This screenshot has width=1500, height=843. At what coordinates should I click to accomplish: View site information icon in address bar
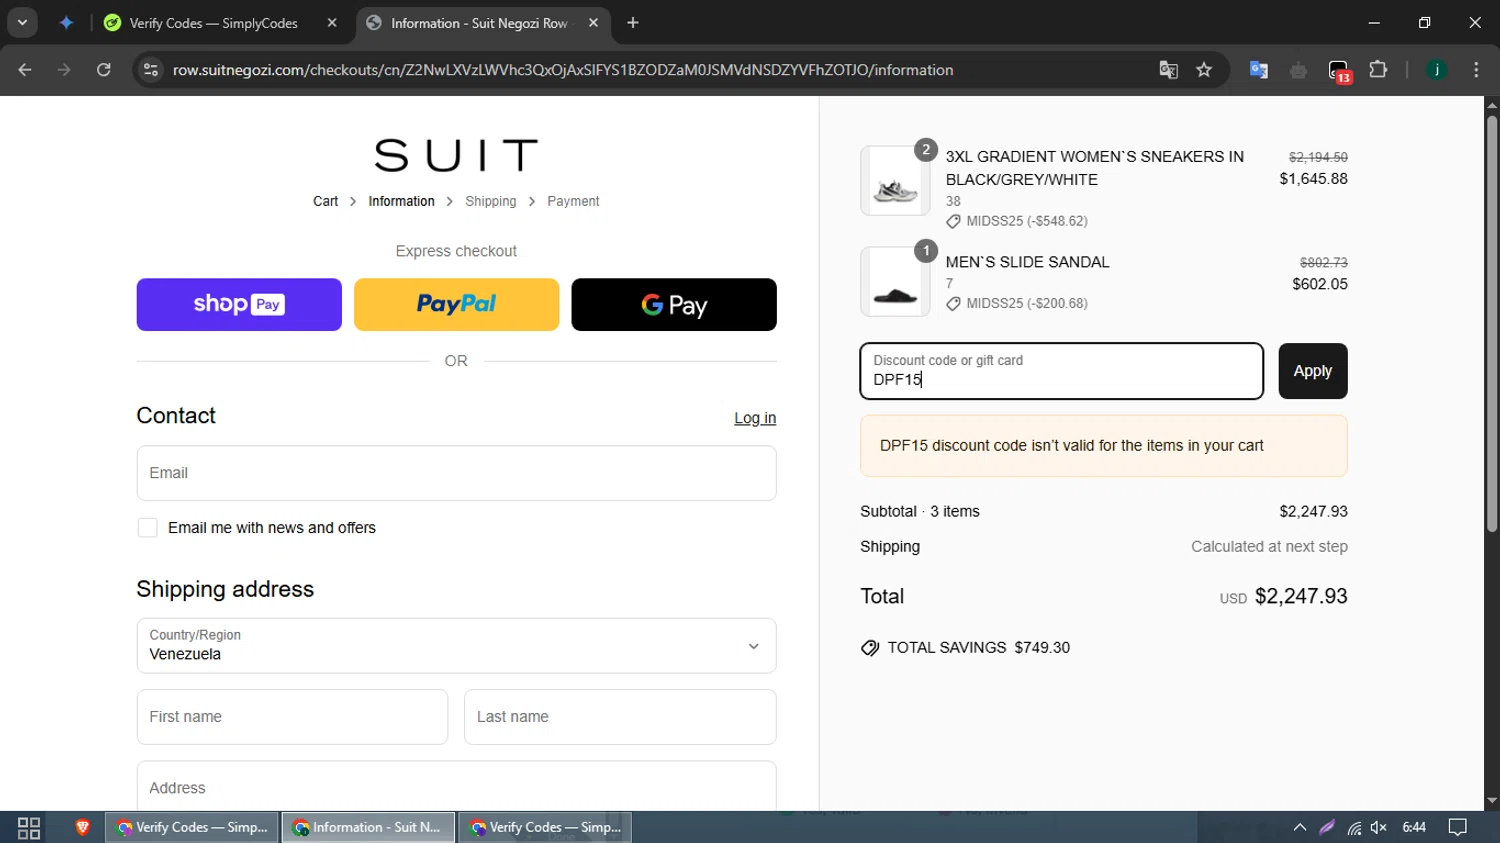(x=151, y=70)
